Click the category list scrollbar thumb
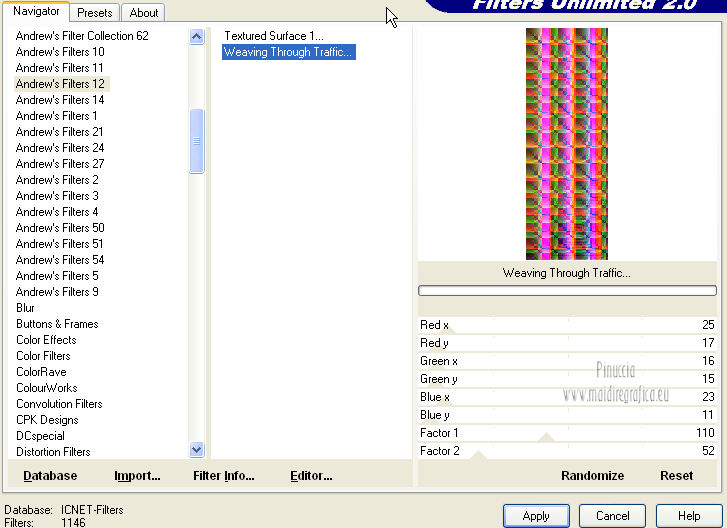The height and width of the screenshot is (528, 727). point(197,141)
